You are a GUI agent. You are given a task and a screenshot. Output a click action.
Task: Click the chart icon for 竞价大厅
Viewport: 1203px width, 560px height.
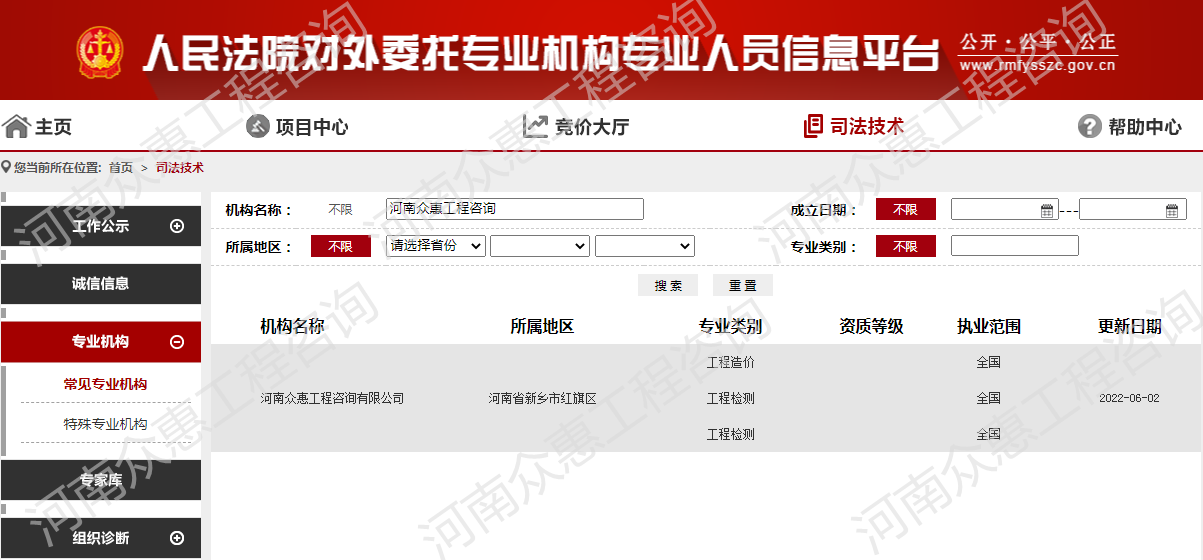click(x=535, y=127)
